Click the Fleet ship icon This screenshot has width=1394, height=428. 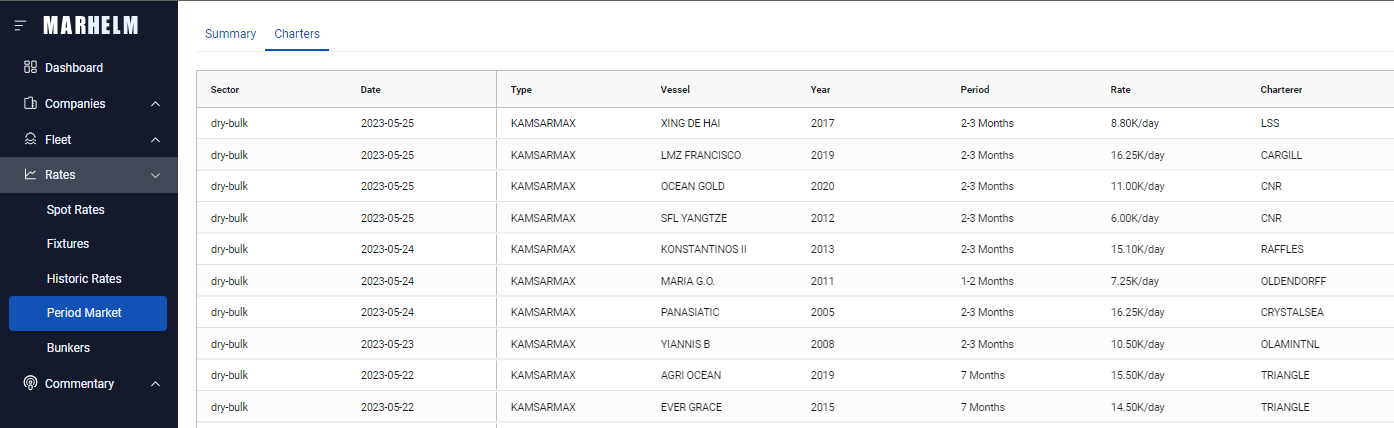(30, 140)
